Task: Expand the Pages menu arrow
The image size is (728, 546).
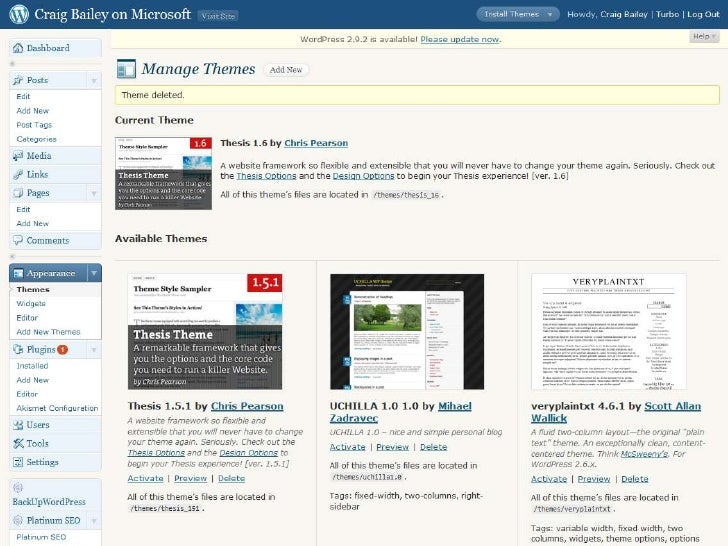Action: tap(94, 193)
